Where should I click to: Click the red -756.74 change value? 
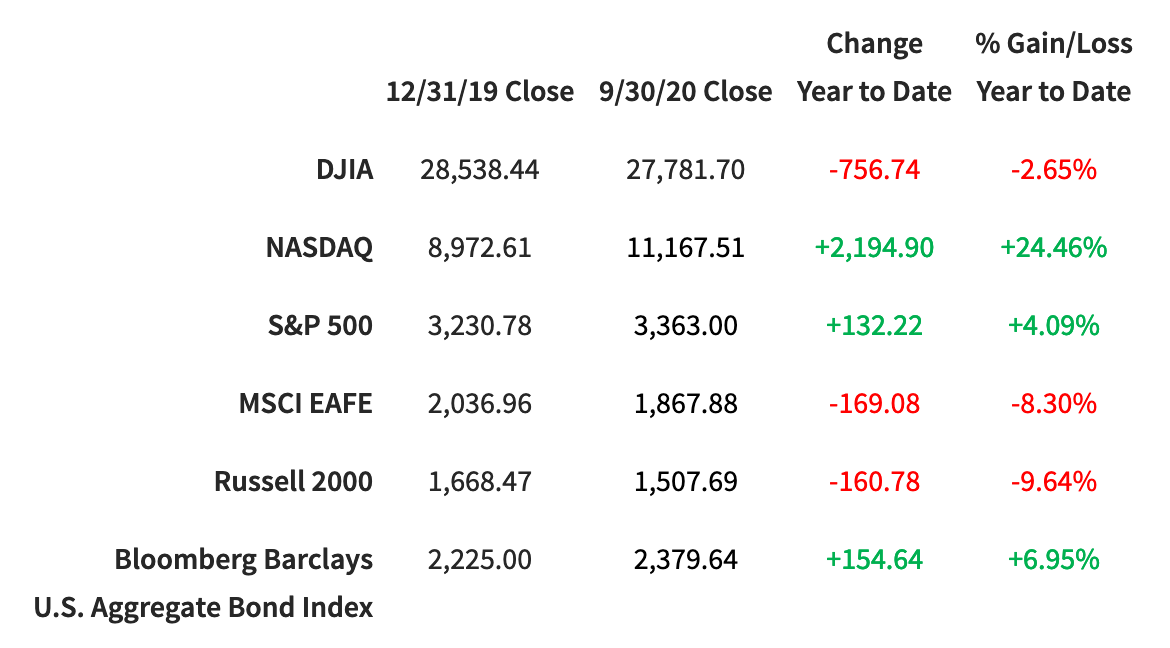(874, 170)
